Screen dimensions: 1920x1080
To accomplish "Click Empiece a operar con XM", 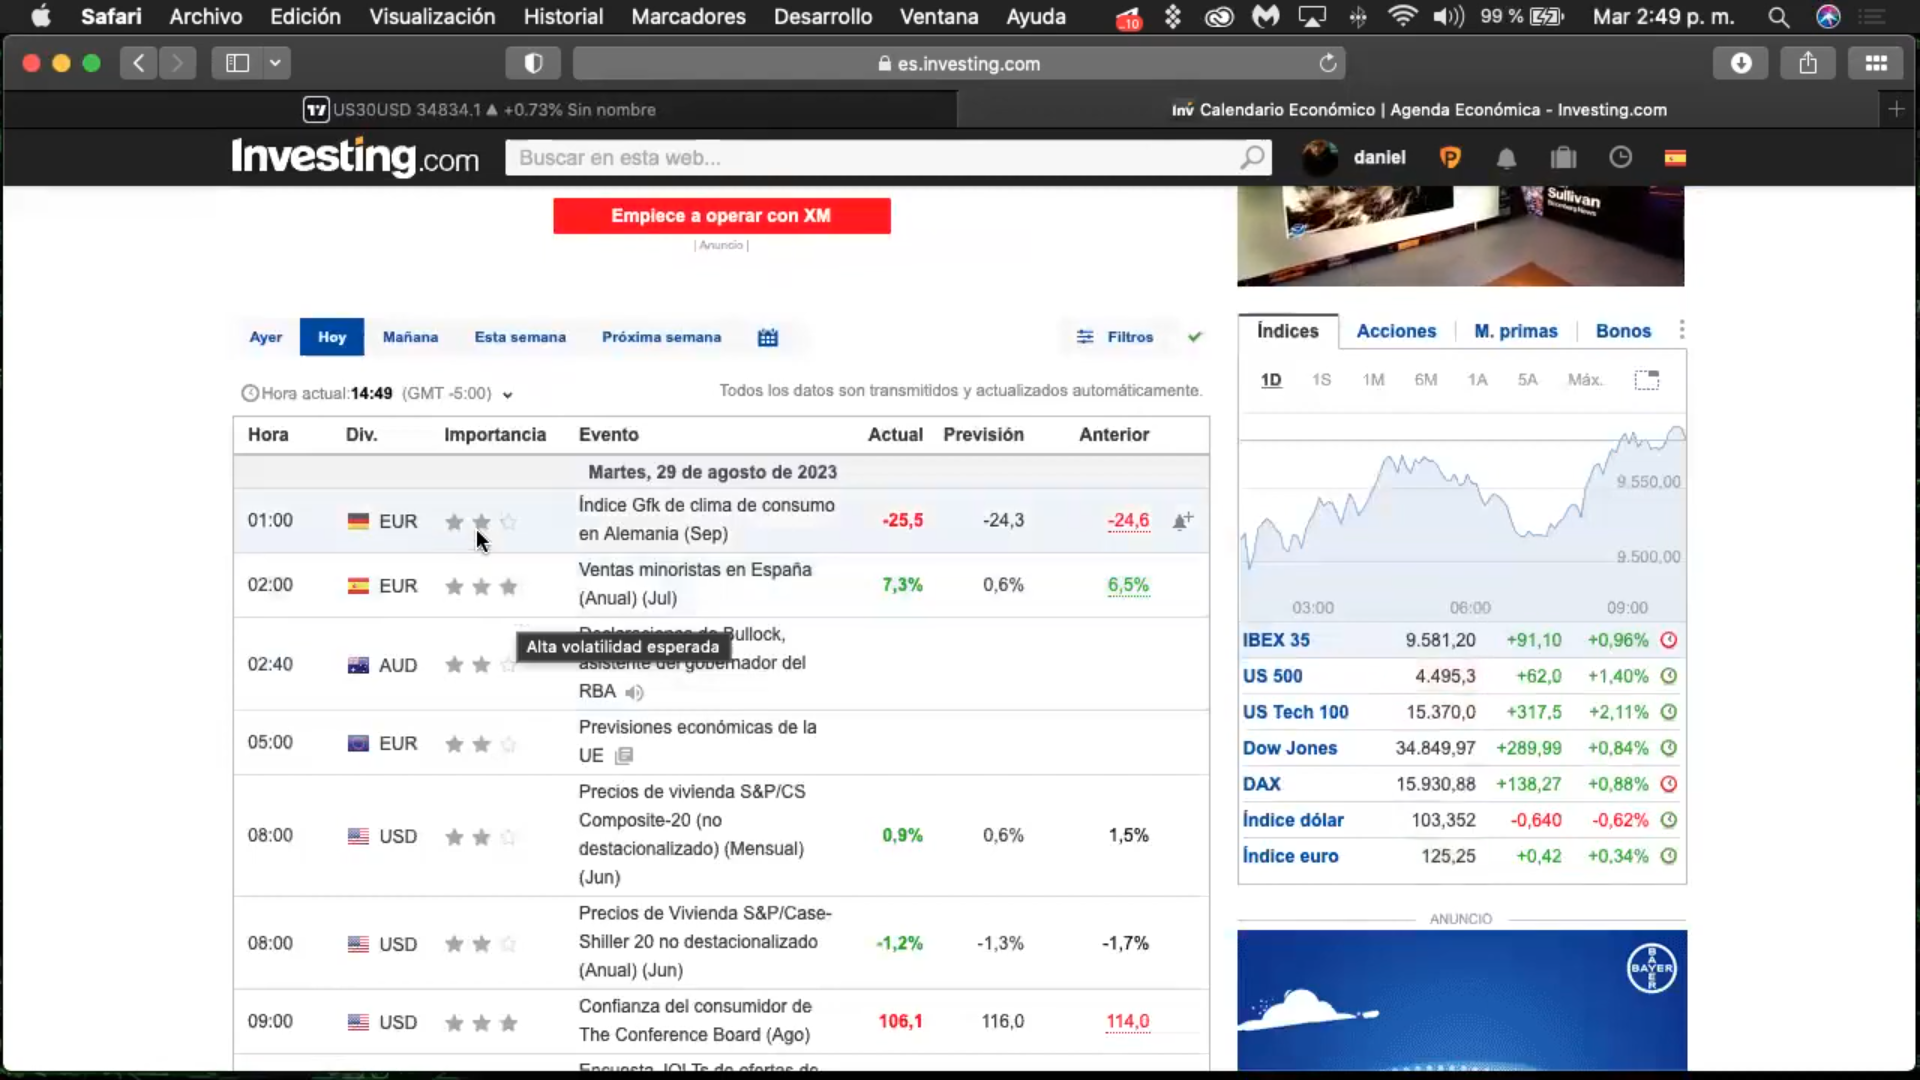I will click(x=721, y=216).
